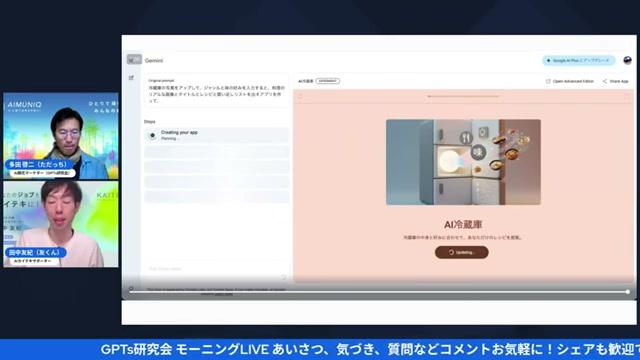Click Share App

coord(616,81)
